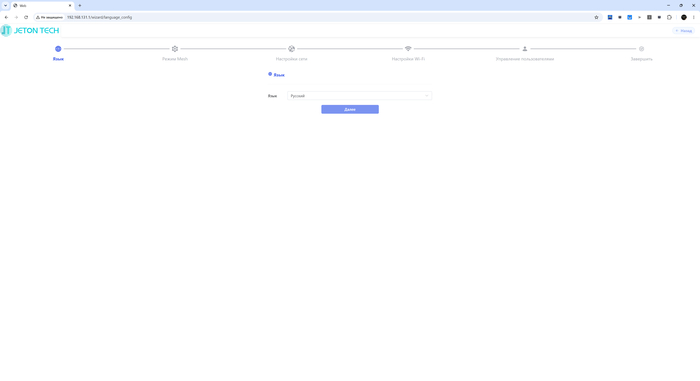Click the Язык globe step icon
The width and height of the screenshot is (700, 381).
tap(58, 49)
